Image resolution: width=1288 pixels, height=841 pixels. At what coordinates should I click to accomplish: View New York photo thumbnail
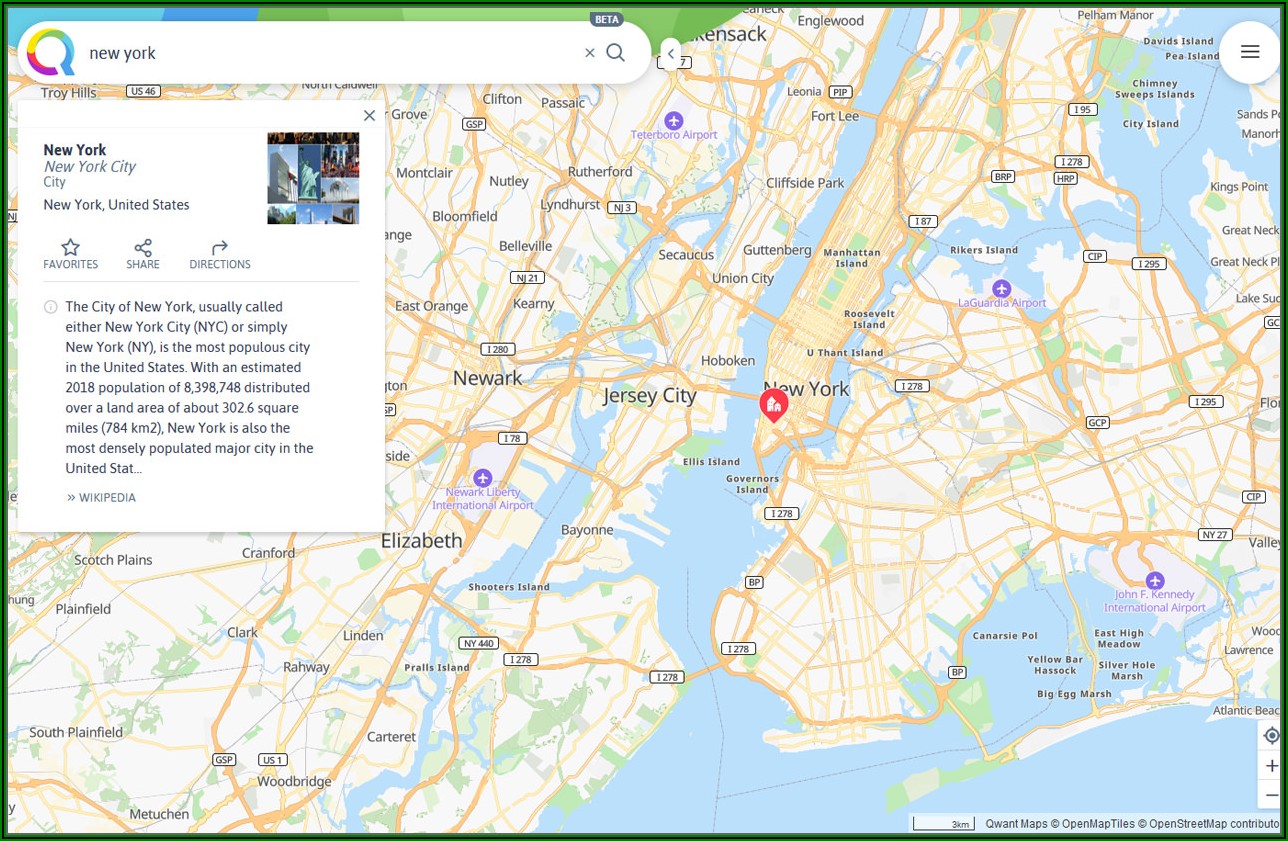coord(313,178)
